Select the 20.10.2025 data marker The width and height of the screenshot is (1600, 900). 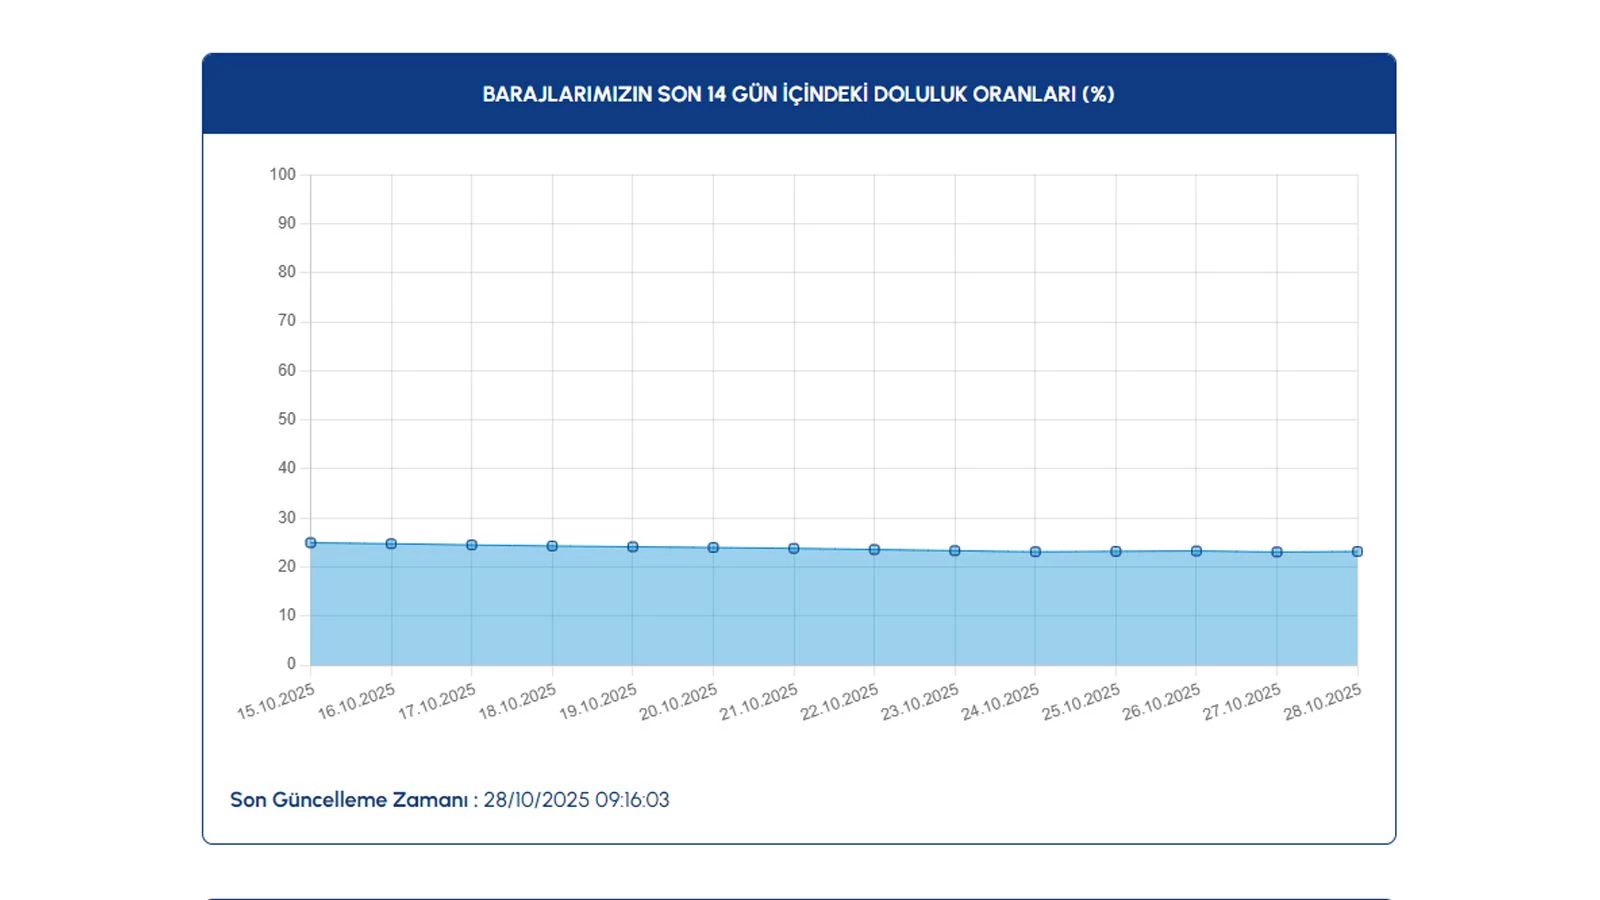point(713,548)
